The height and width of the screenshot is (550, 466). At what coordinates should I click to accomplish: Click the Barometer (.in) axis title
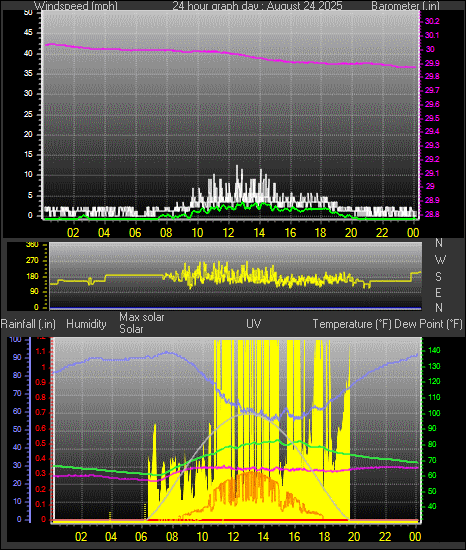405,6
